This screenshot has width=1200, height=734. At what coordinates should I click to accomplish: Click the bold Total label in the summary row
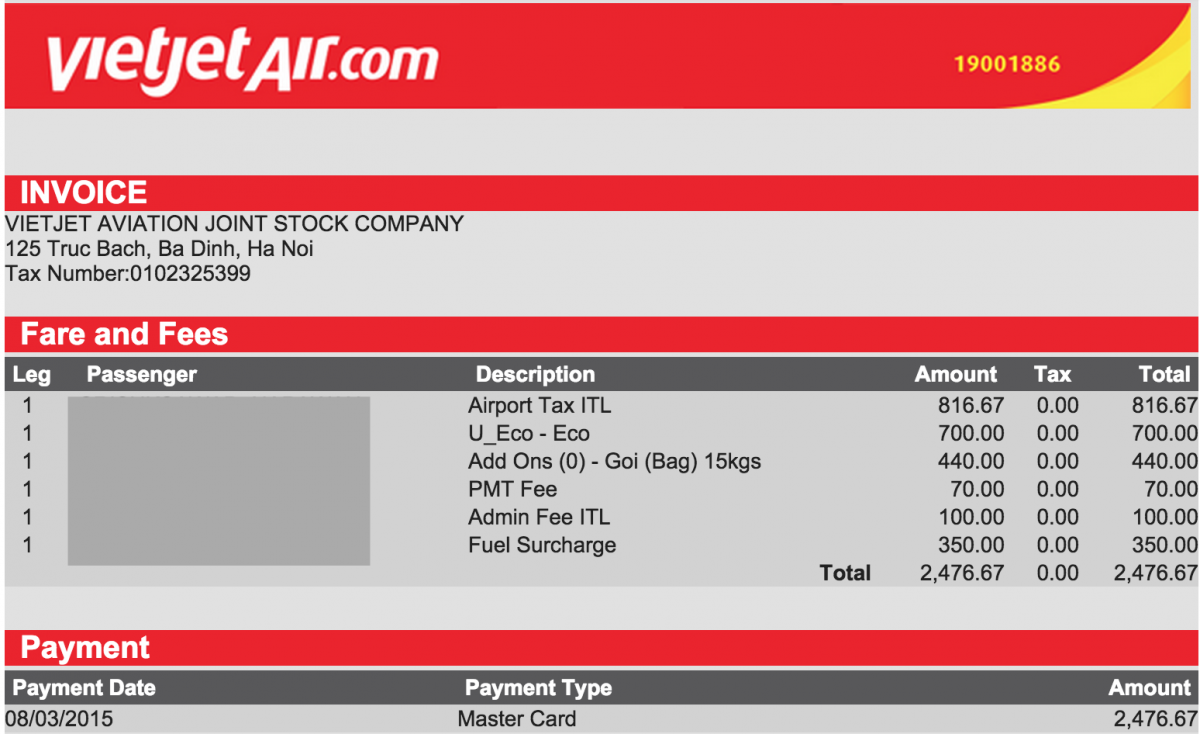(x=845, y=574)
